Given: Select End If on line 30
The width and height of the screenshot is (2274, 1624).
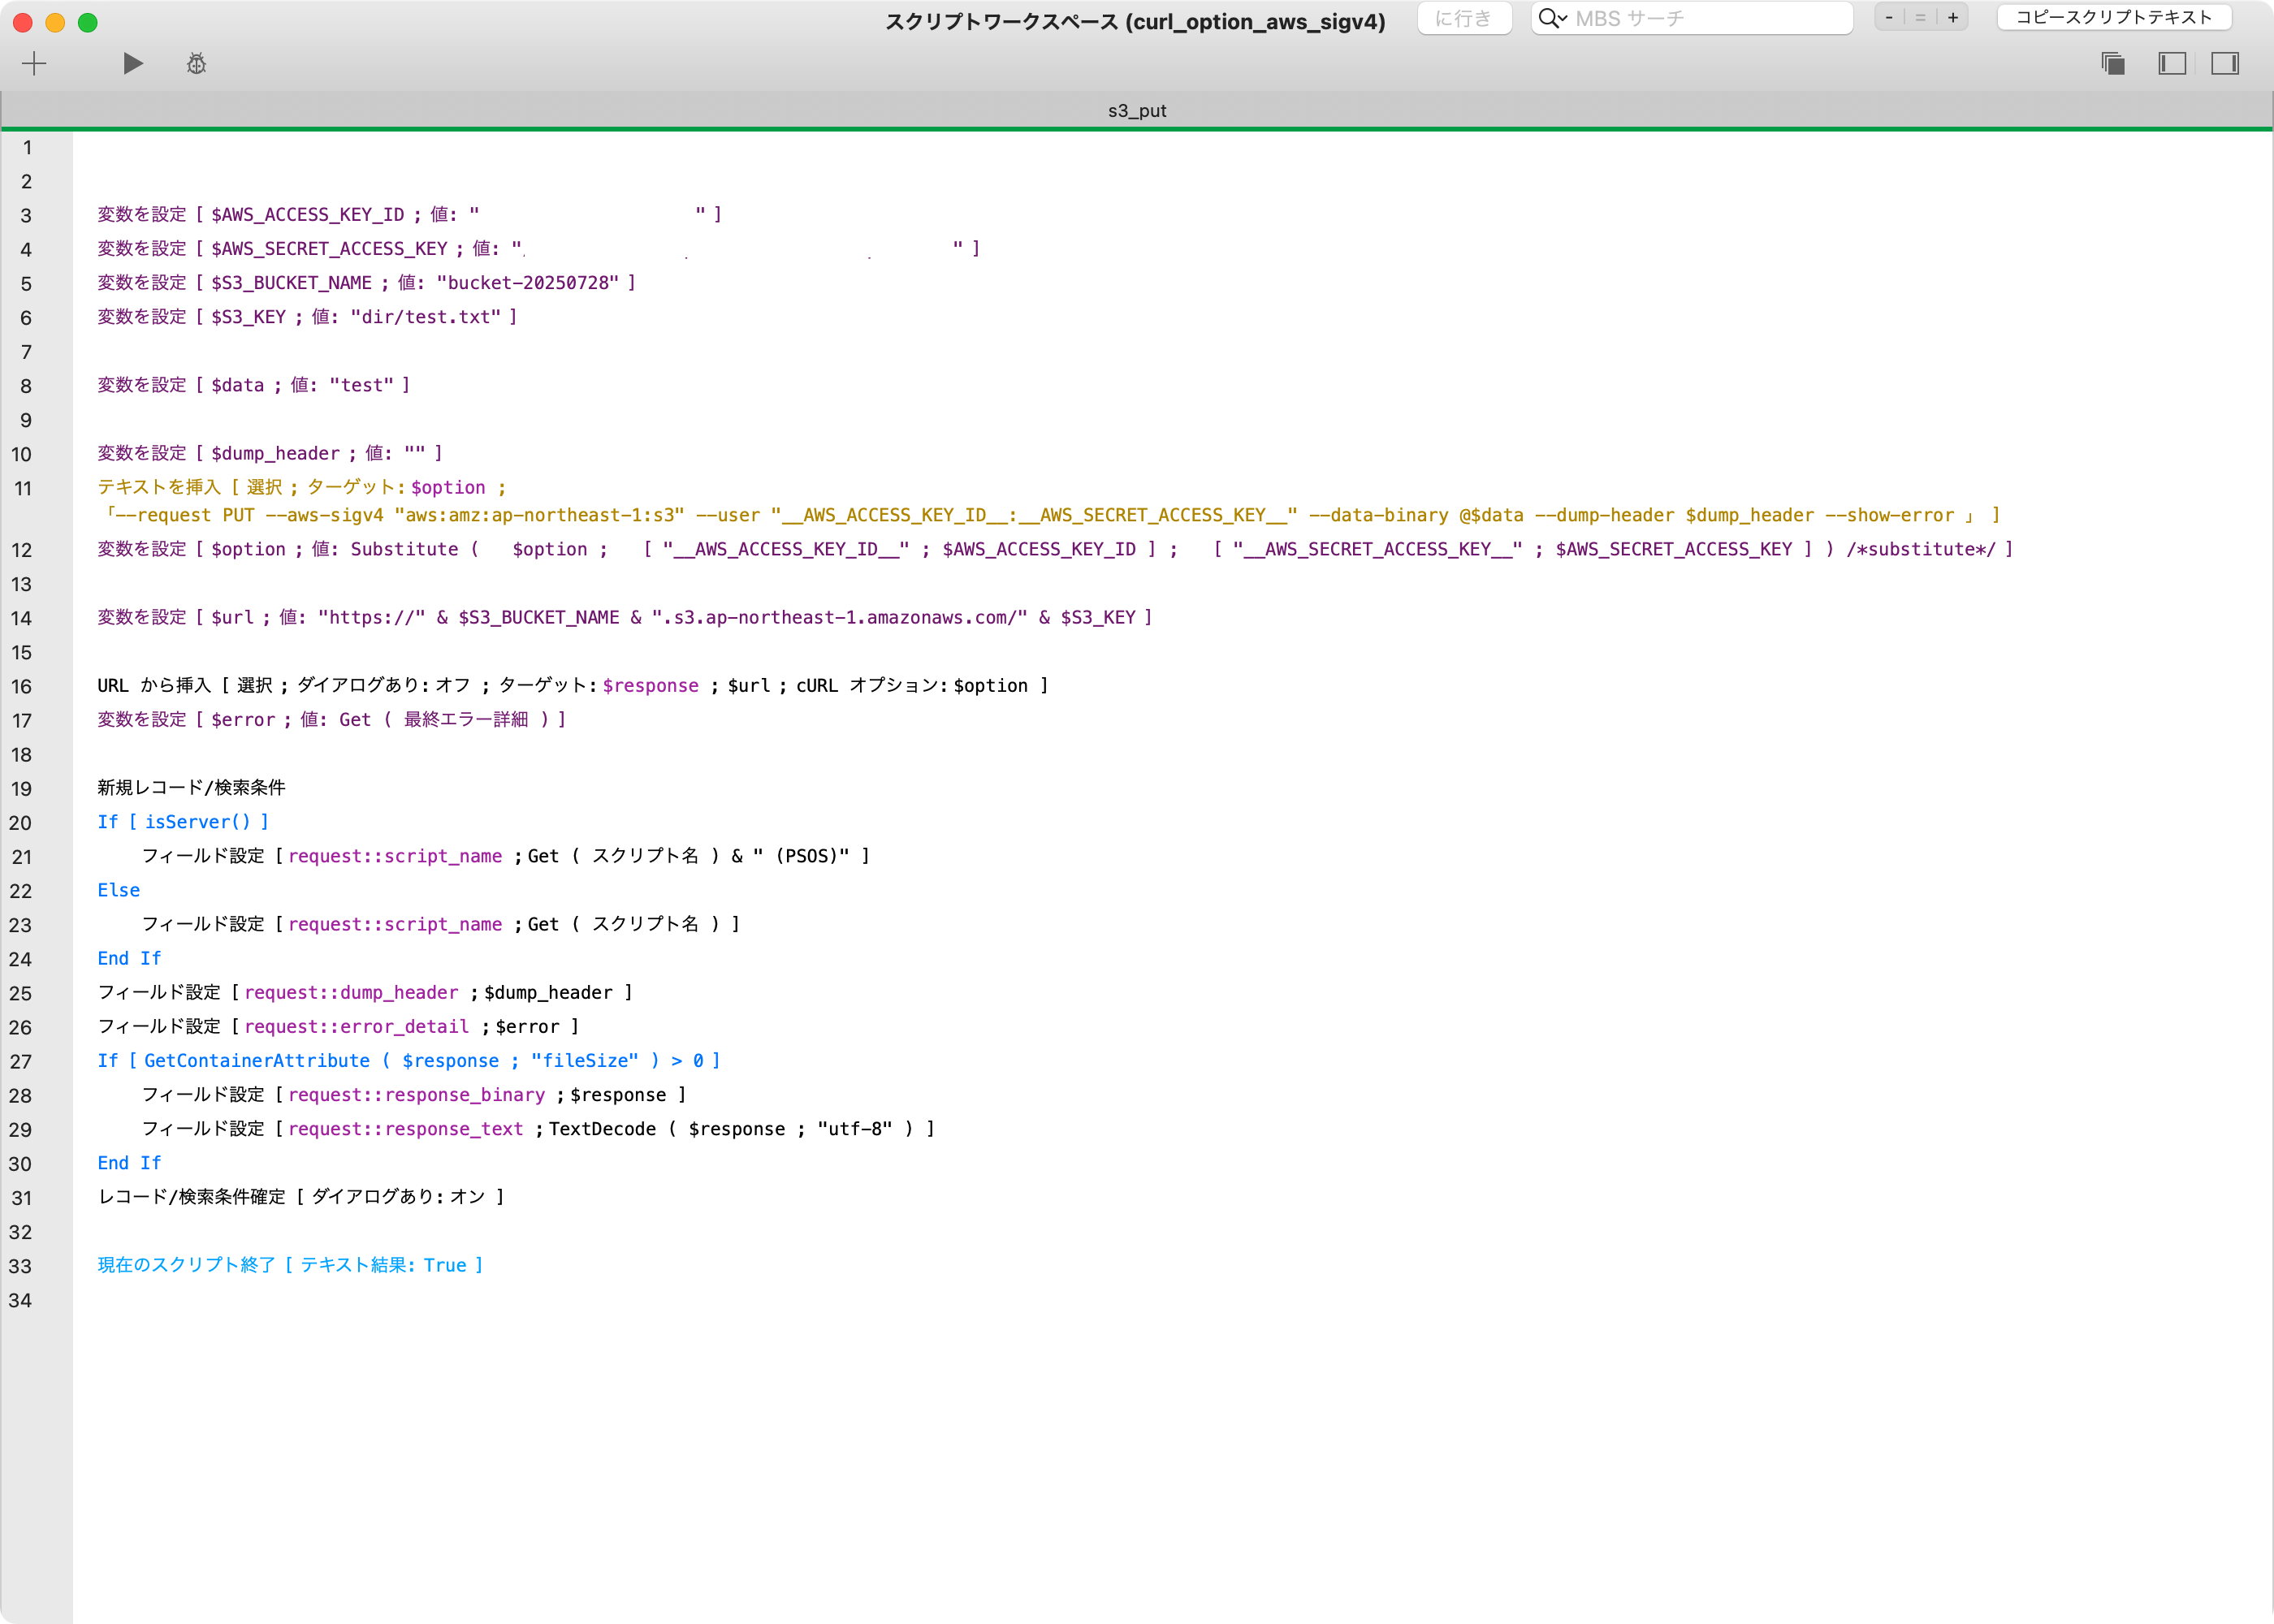Looking at the screenshot, I should pos(129,1163).
